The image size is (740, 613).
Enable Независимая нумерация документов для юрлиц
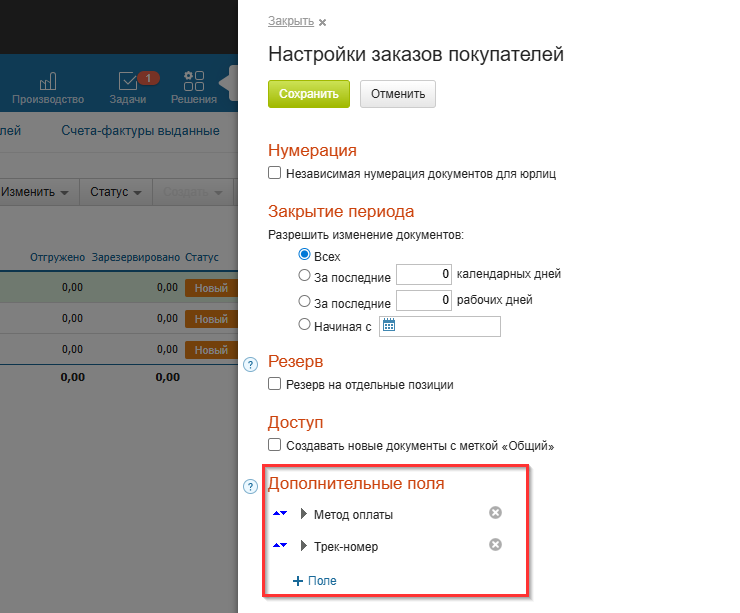coord(275,173)
